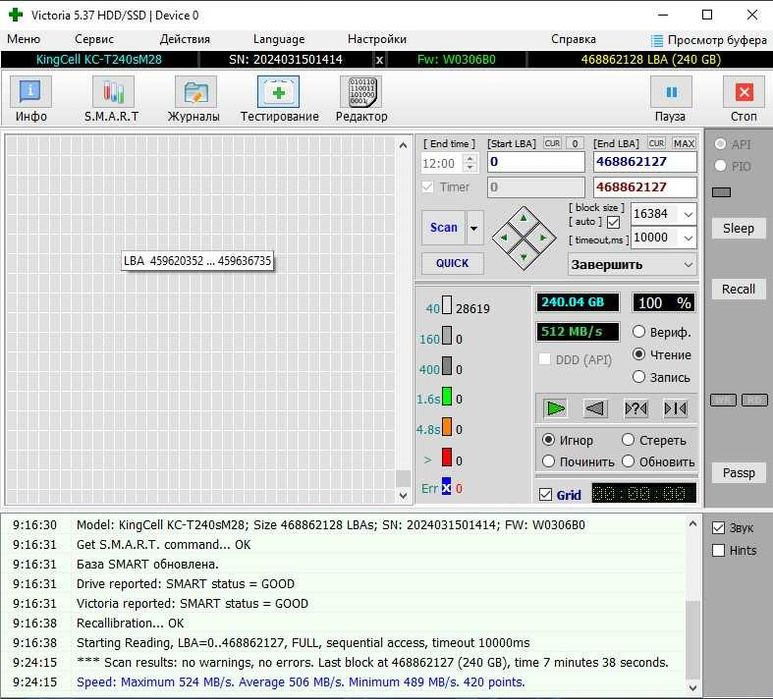The width and height of the screenshot is (773, 699).
Task: Click the reverse playback arrow button
Action: [x=595, y=408]
